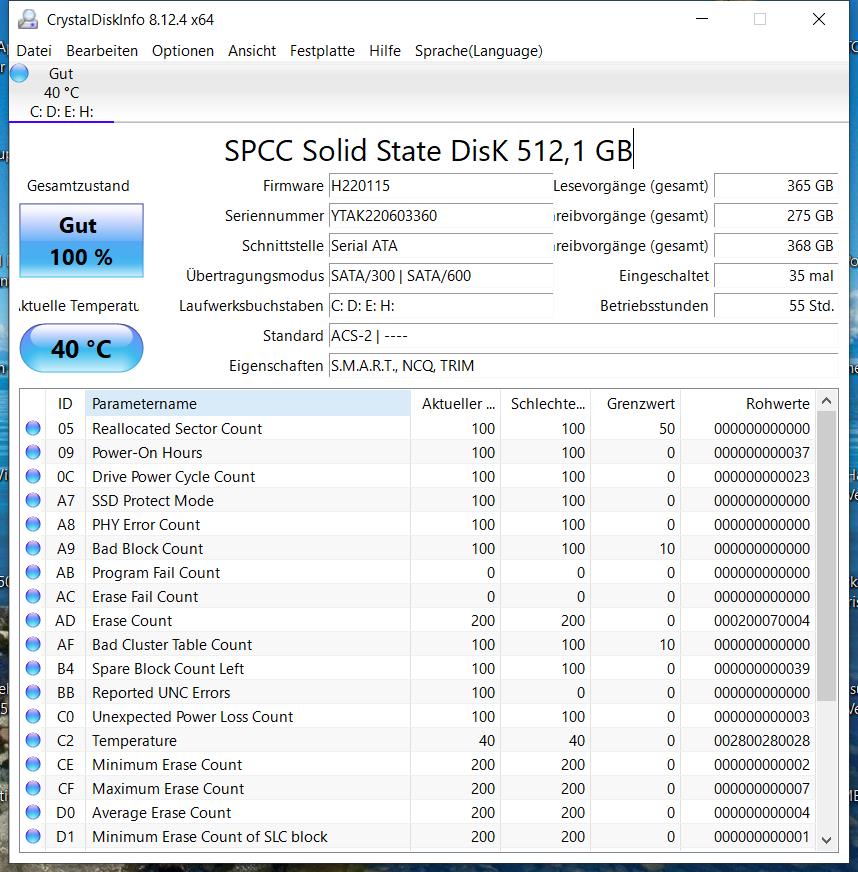Click the Betriebsstunden value 55 Std.
Image resolution: width=858 pixels, height=872 pixels.
[x=776, y=306]
